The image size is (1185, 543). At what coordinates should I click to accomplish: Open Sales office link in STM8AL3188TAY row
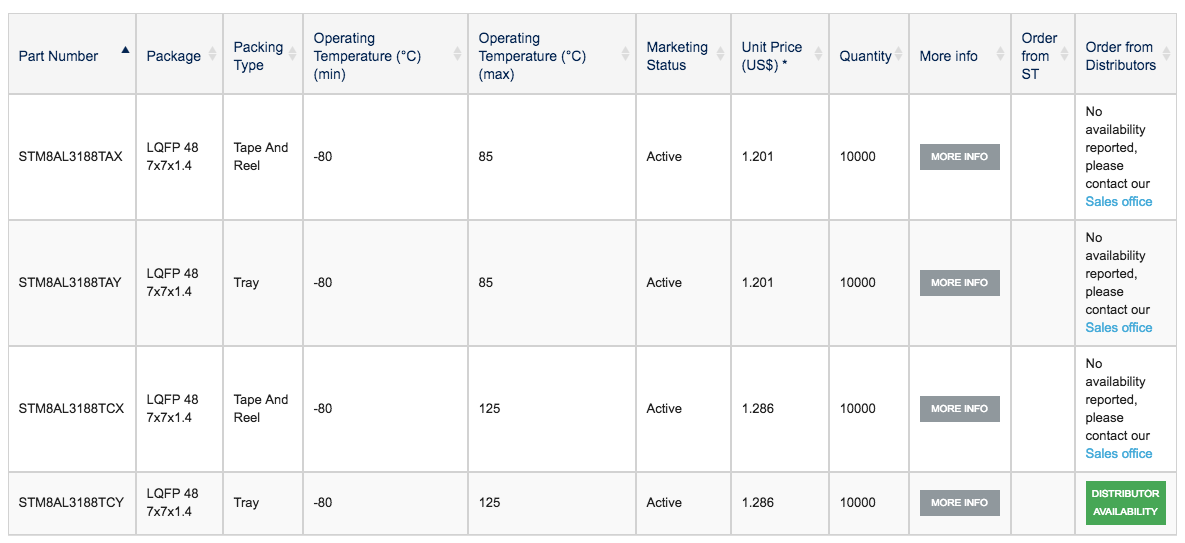coord(1118,327)
